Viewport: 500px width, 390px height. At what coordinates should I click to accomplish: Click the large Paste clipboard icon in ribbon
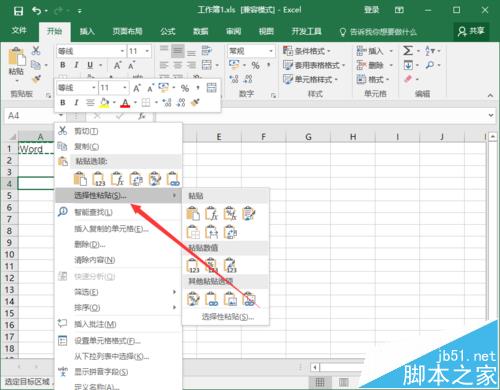point(17,56)
